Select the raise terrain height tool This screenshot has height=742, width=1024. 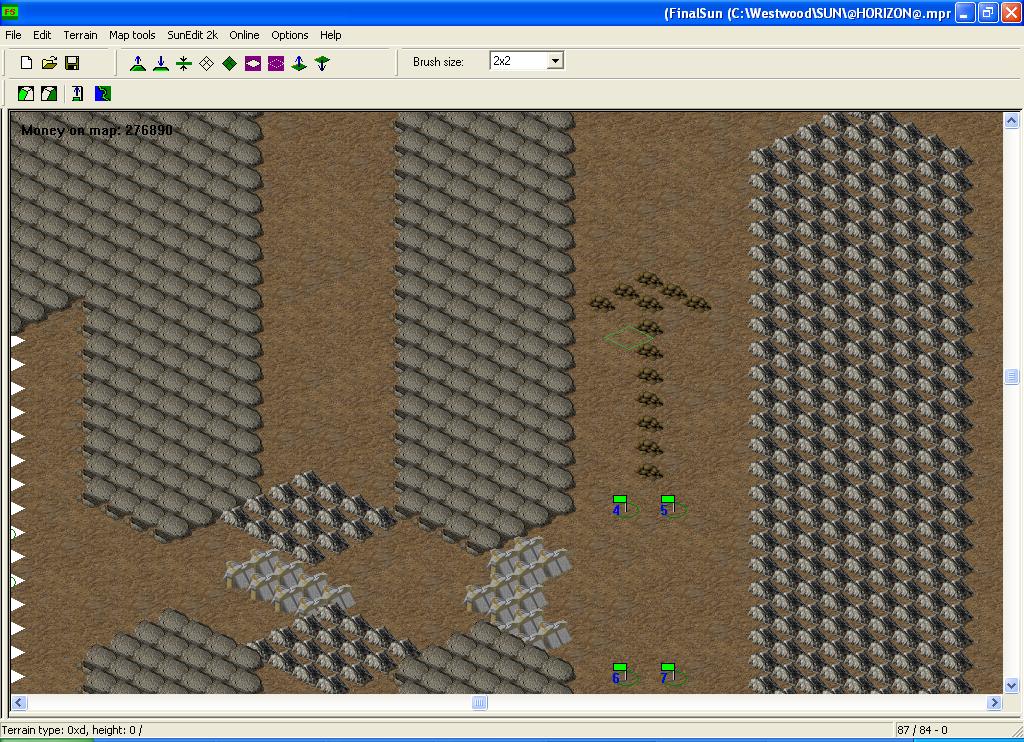point(138,63)
